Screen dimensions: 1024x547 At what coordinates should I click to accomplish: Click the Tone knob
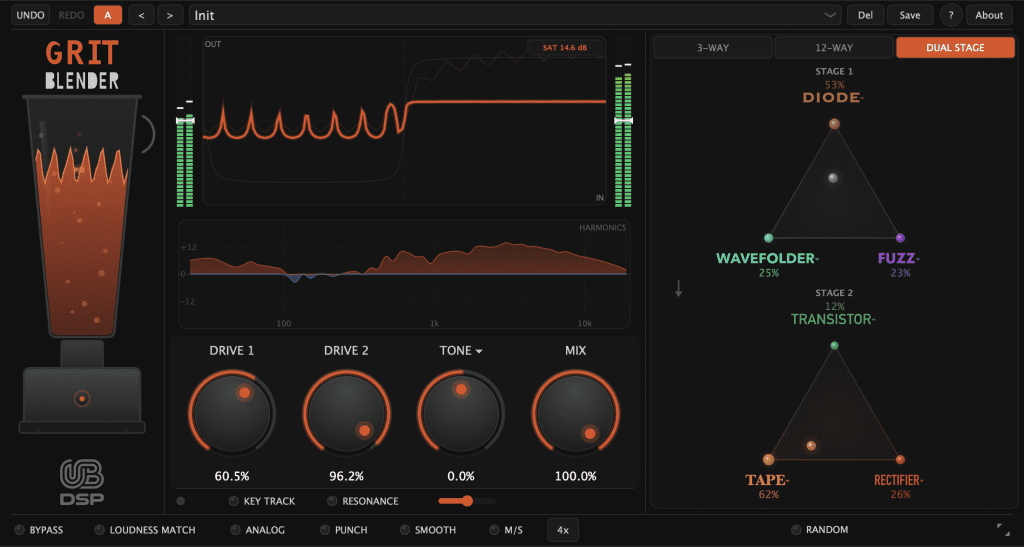click(x=461, y=413)
